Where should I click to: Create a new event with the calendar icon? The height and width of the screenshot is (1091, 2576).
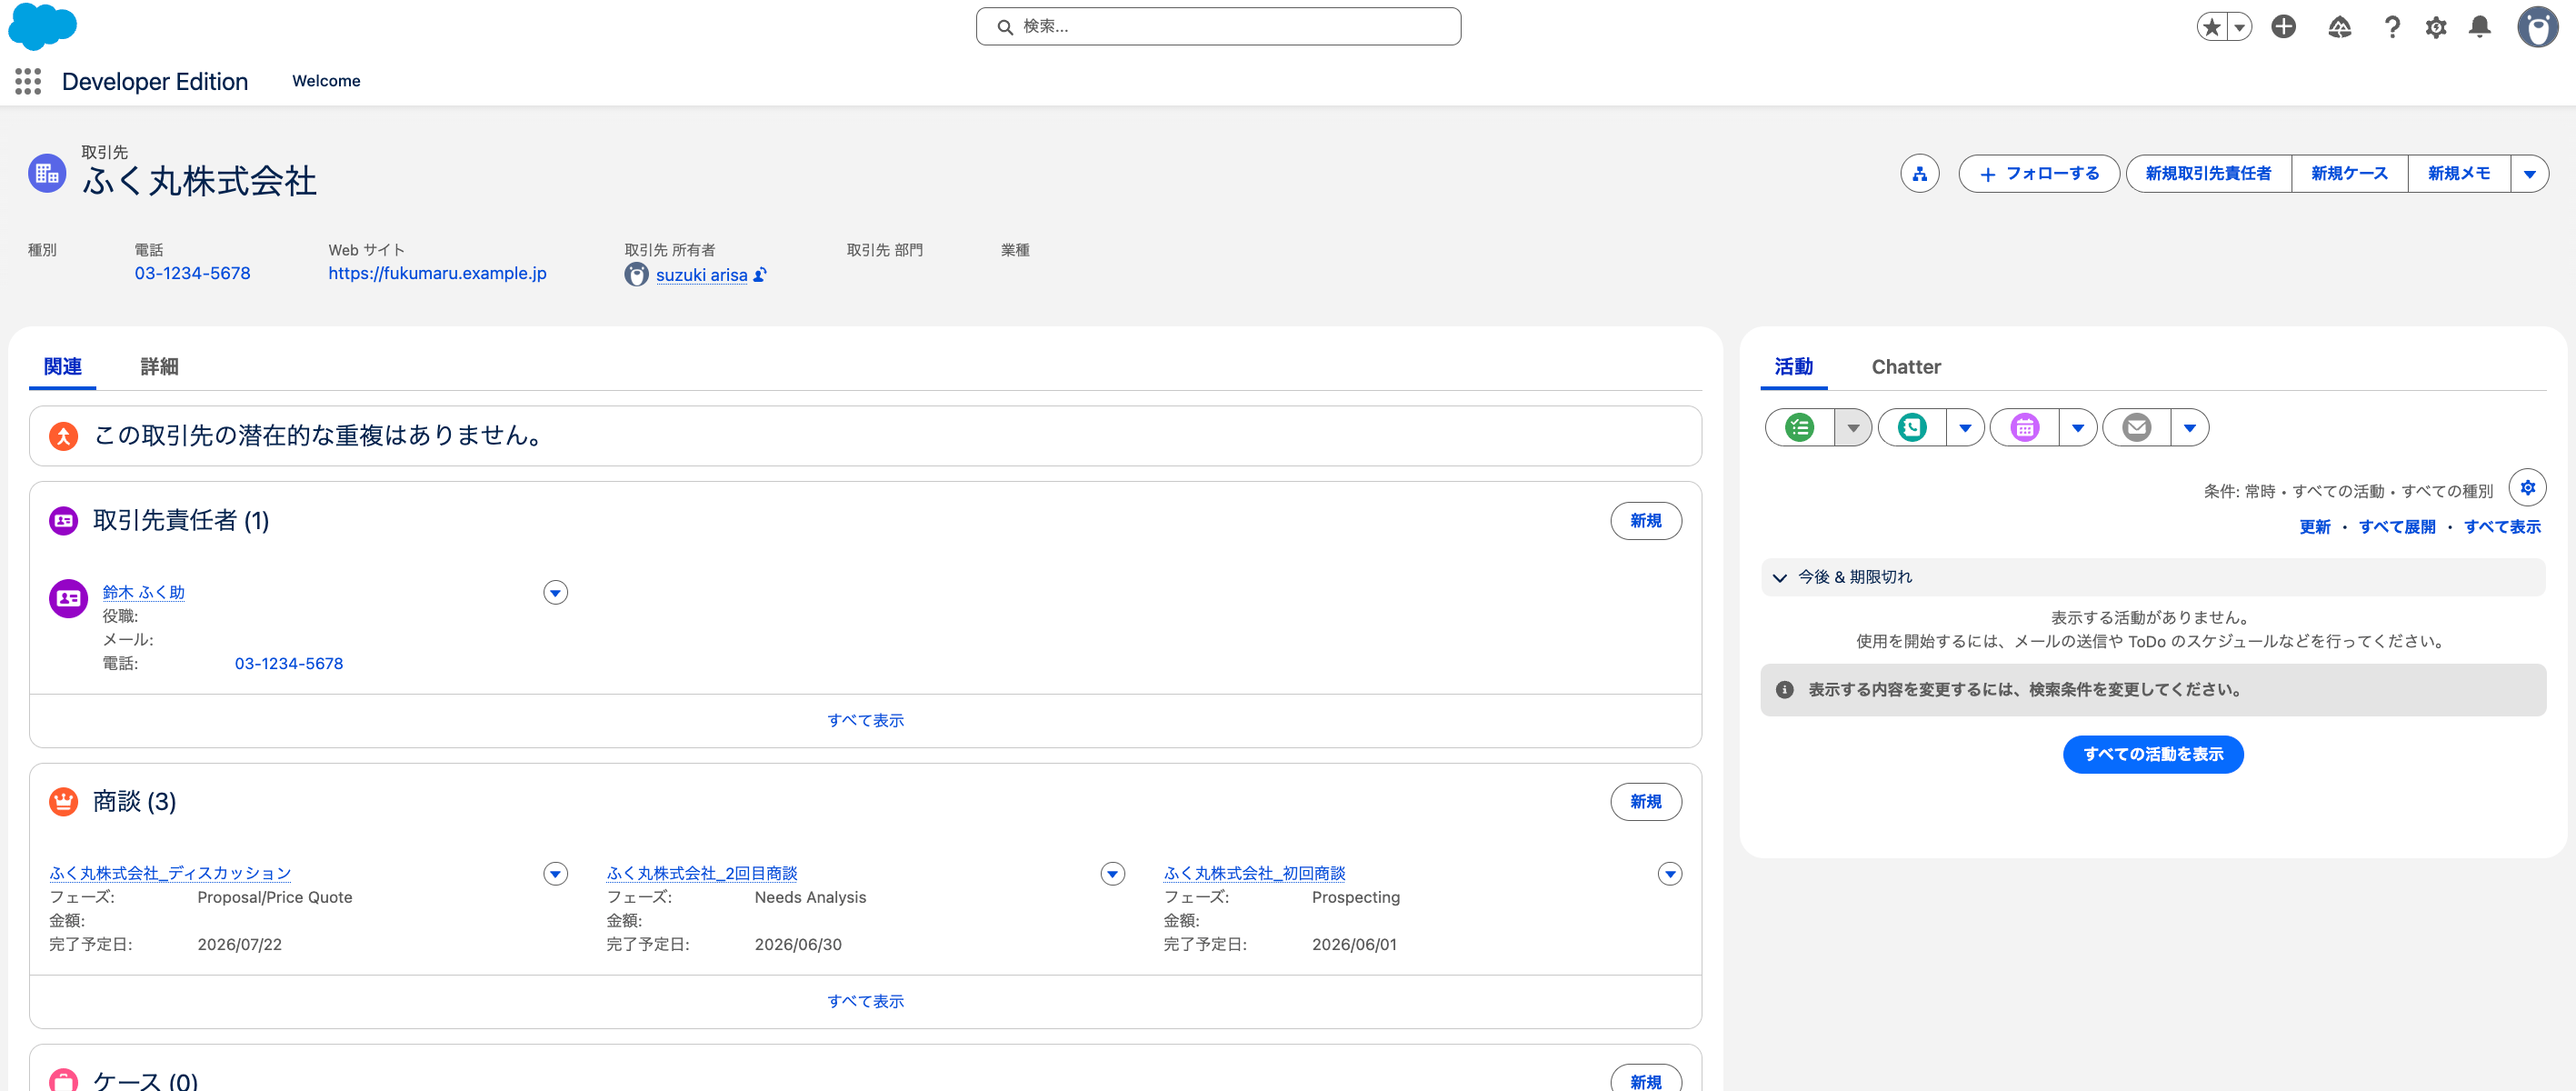2025,428
